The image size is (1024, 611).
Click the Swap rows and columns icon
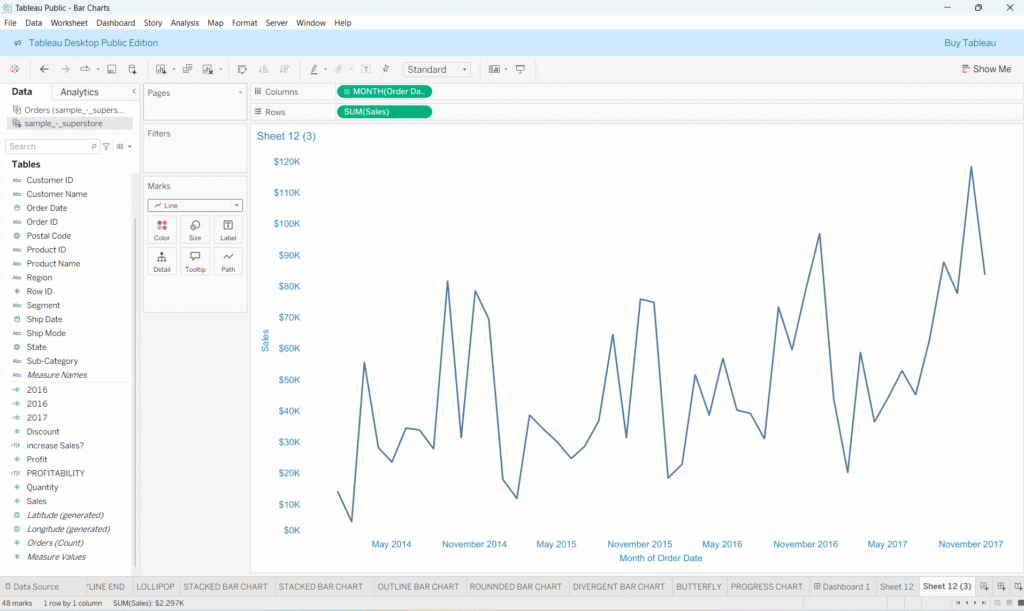click(x=242, y=70)
